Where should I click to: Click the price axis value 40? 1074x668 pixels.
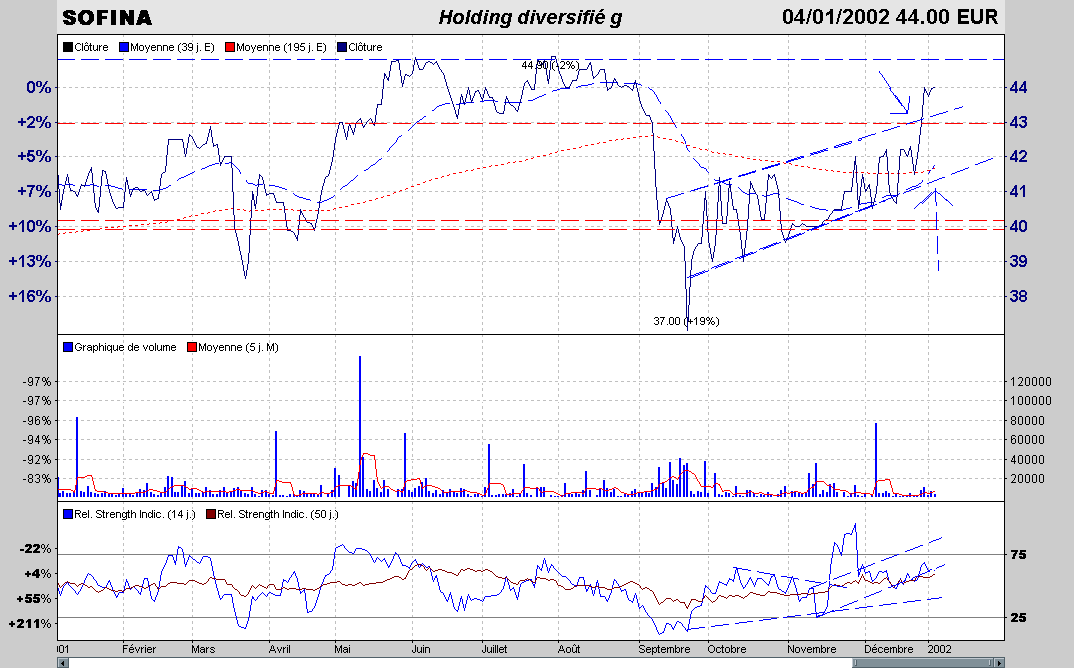click(1018, 227)
